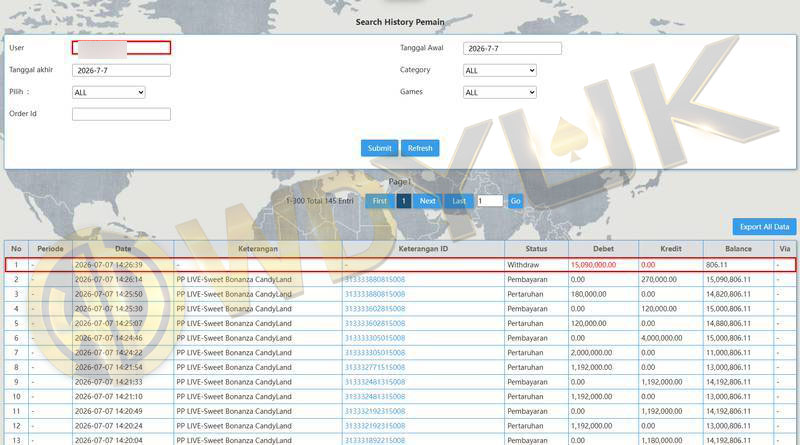800x445 pixels.
Task: Open the Keterangan ID link in row 9
Action: click(375, 382)
